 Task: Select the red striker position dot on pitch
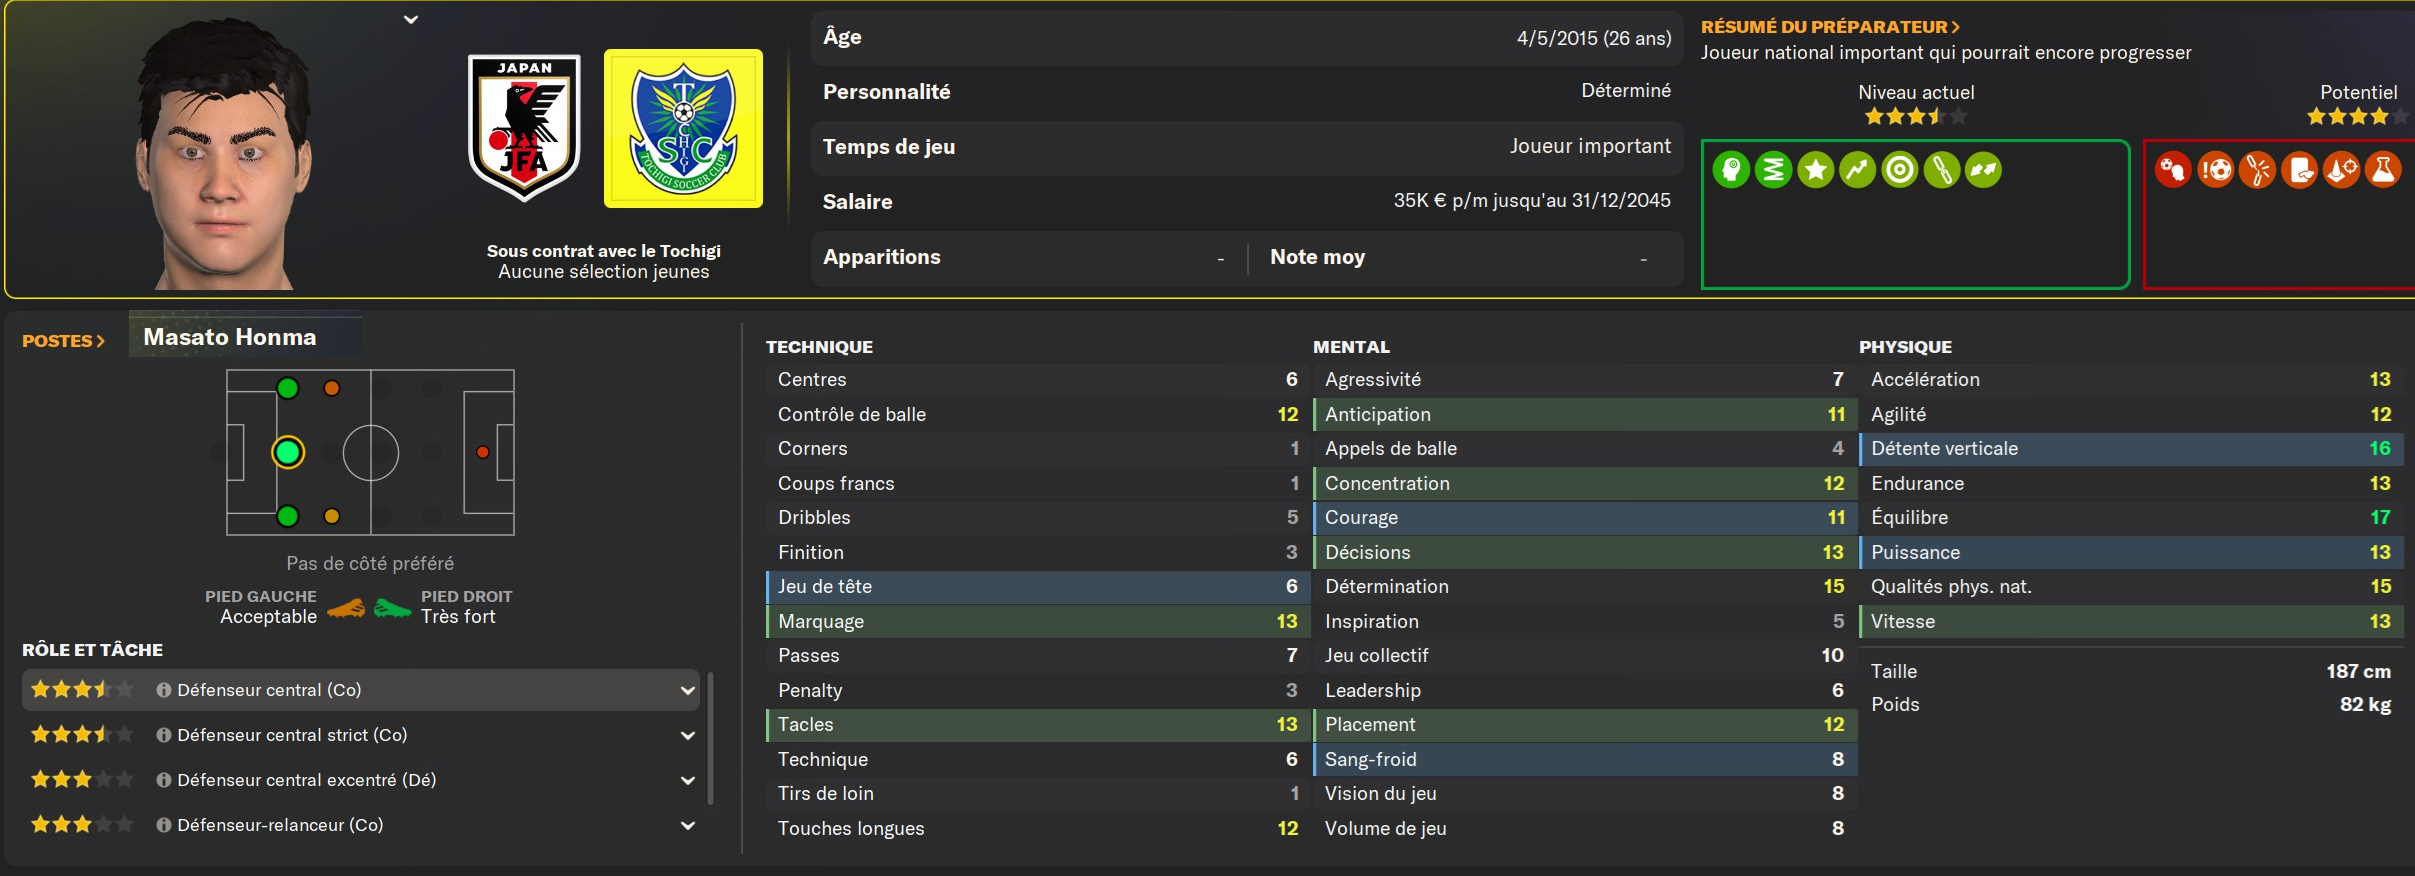coord(482,453)
